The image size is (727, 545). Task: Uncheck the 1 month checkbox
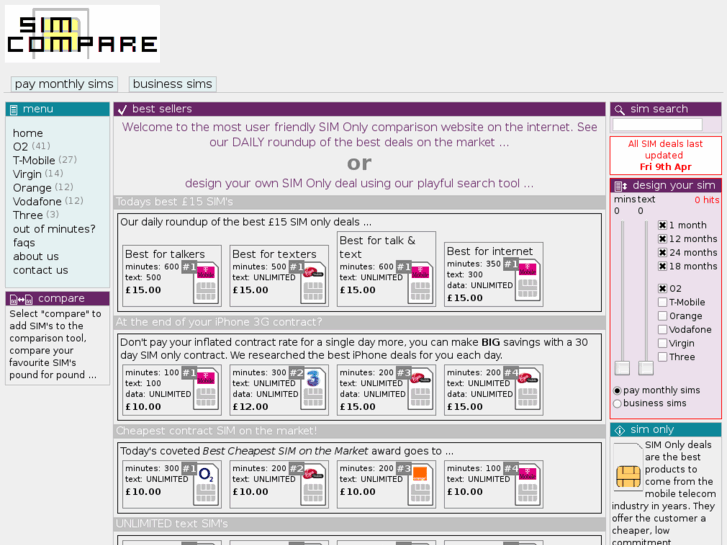[662, 225]
